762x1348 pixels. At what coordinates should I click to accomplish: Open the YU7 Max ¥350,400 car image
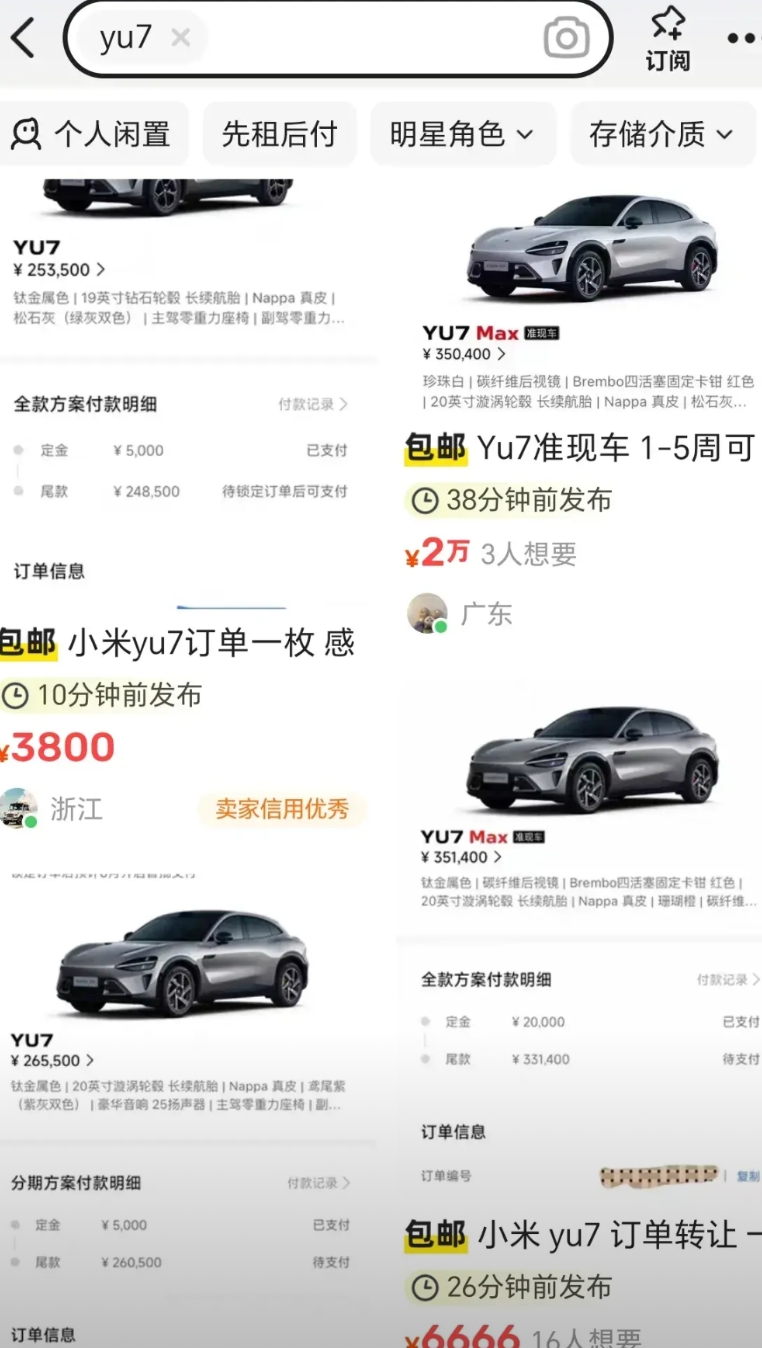pyautogui.click(x=593, y=246)
